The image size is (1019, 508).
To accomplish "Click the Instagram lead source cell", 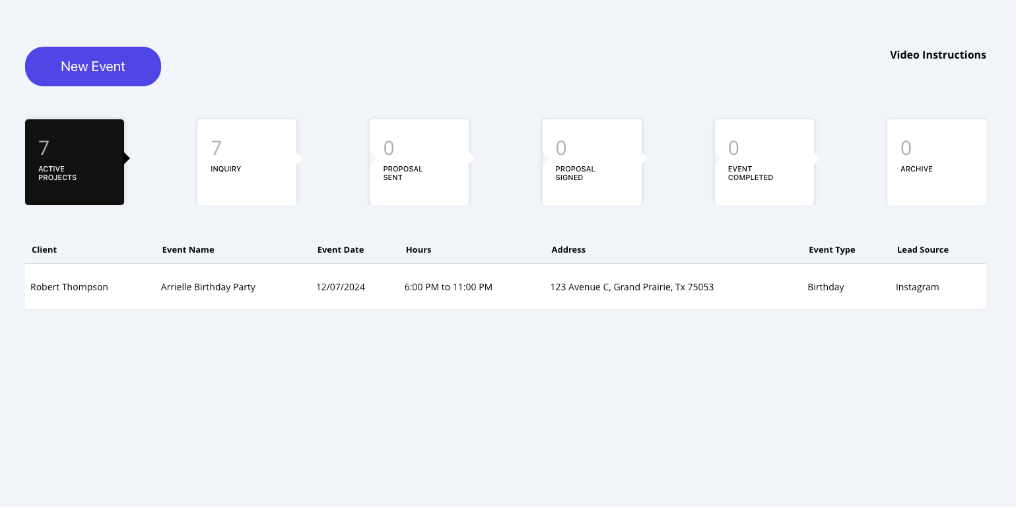I will 917,287.
